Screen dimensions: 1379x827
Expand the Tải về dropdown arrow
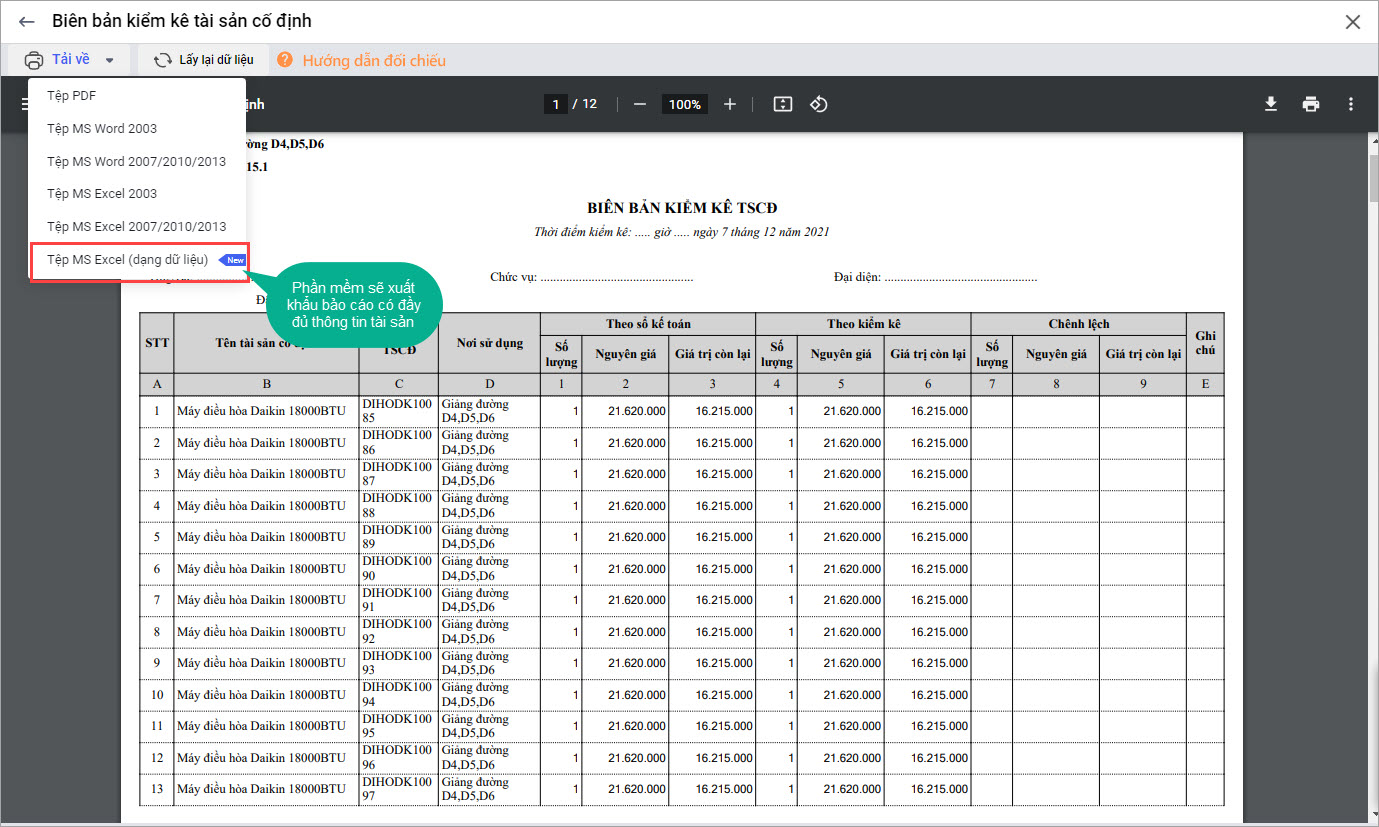coord(109,60)
